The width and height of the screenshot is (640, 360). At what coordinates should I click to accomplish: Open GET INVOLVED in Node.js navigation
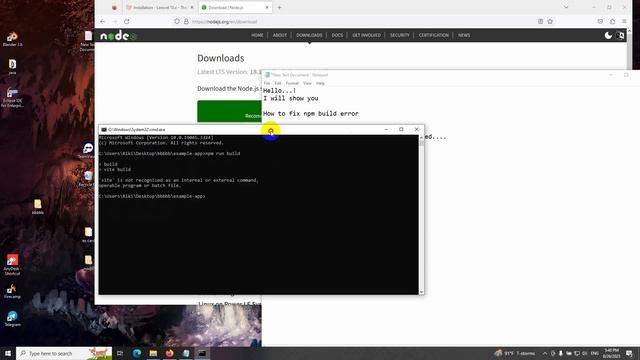(x=366, y=35)
